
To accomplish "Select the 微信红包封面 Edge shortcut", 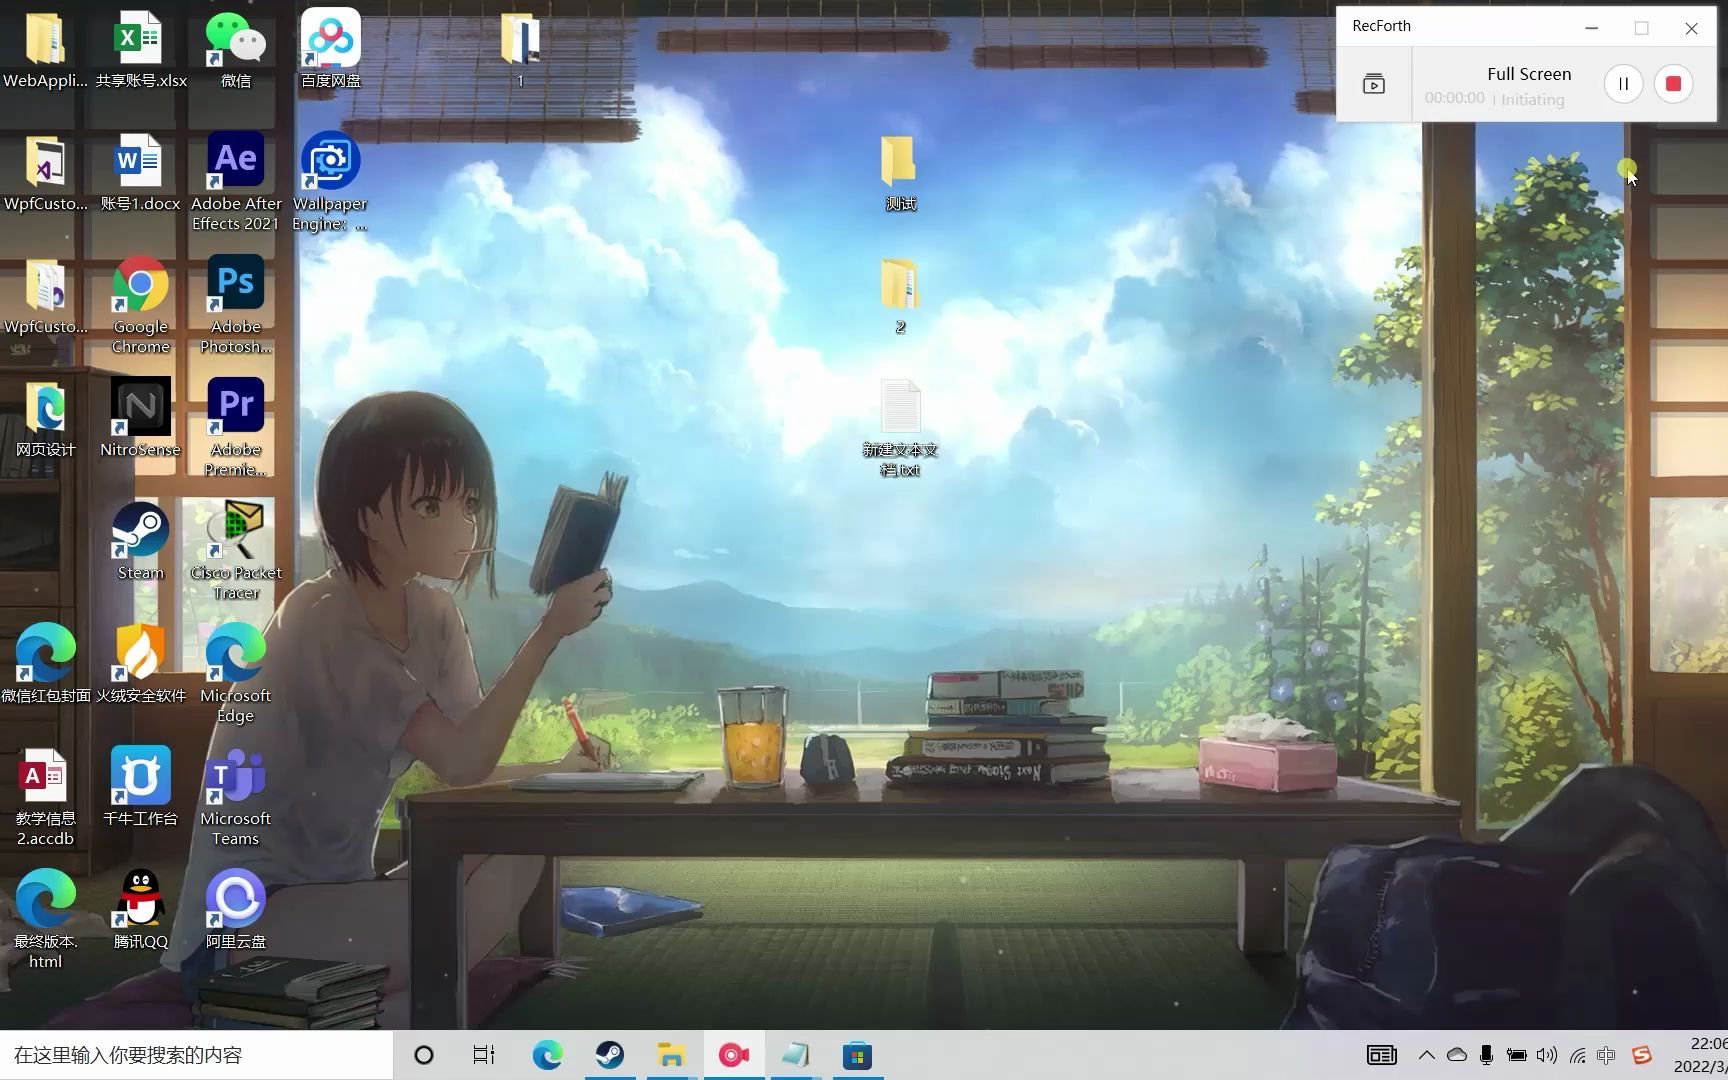I will click(45, 666).
